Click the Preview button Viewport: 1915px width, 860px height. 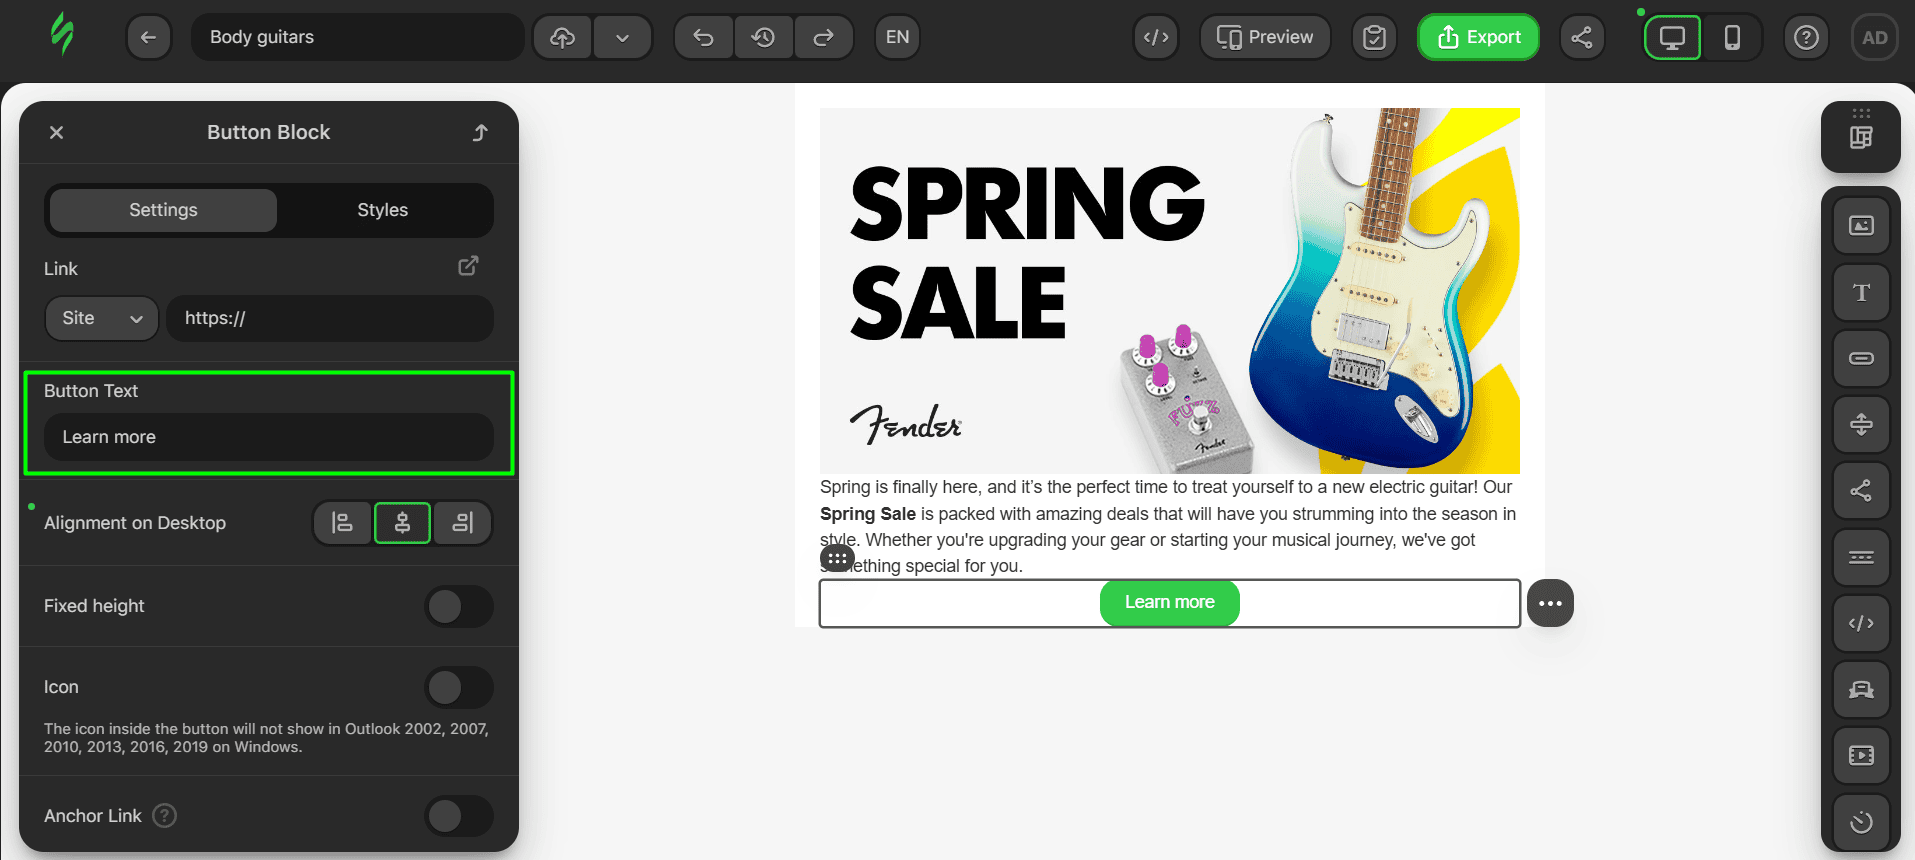(1265, 37)
